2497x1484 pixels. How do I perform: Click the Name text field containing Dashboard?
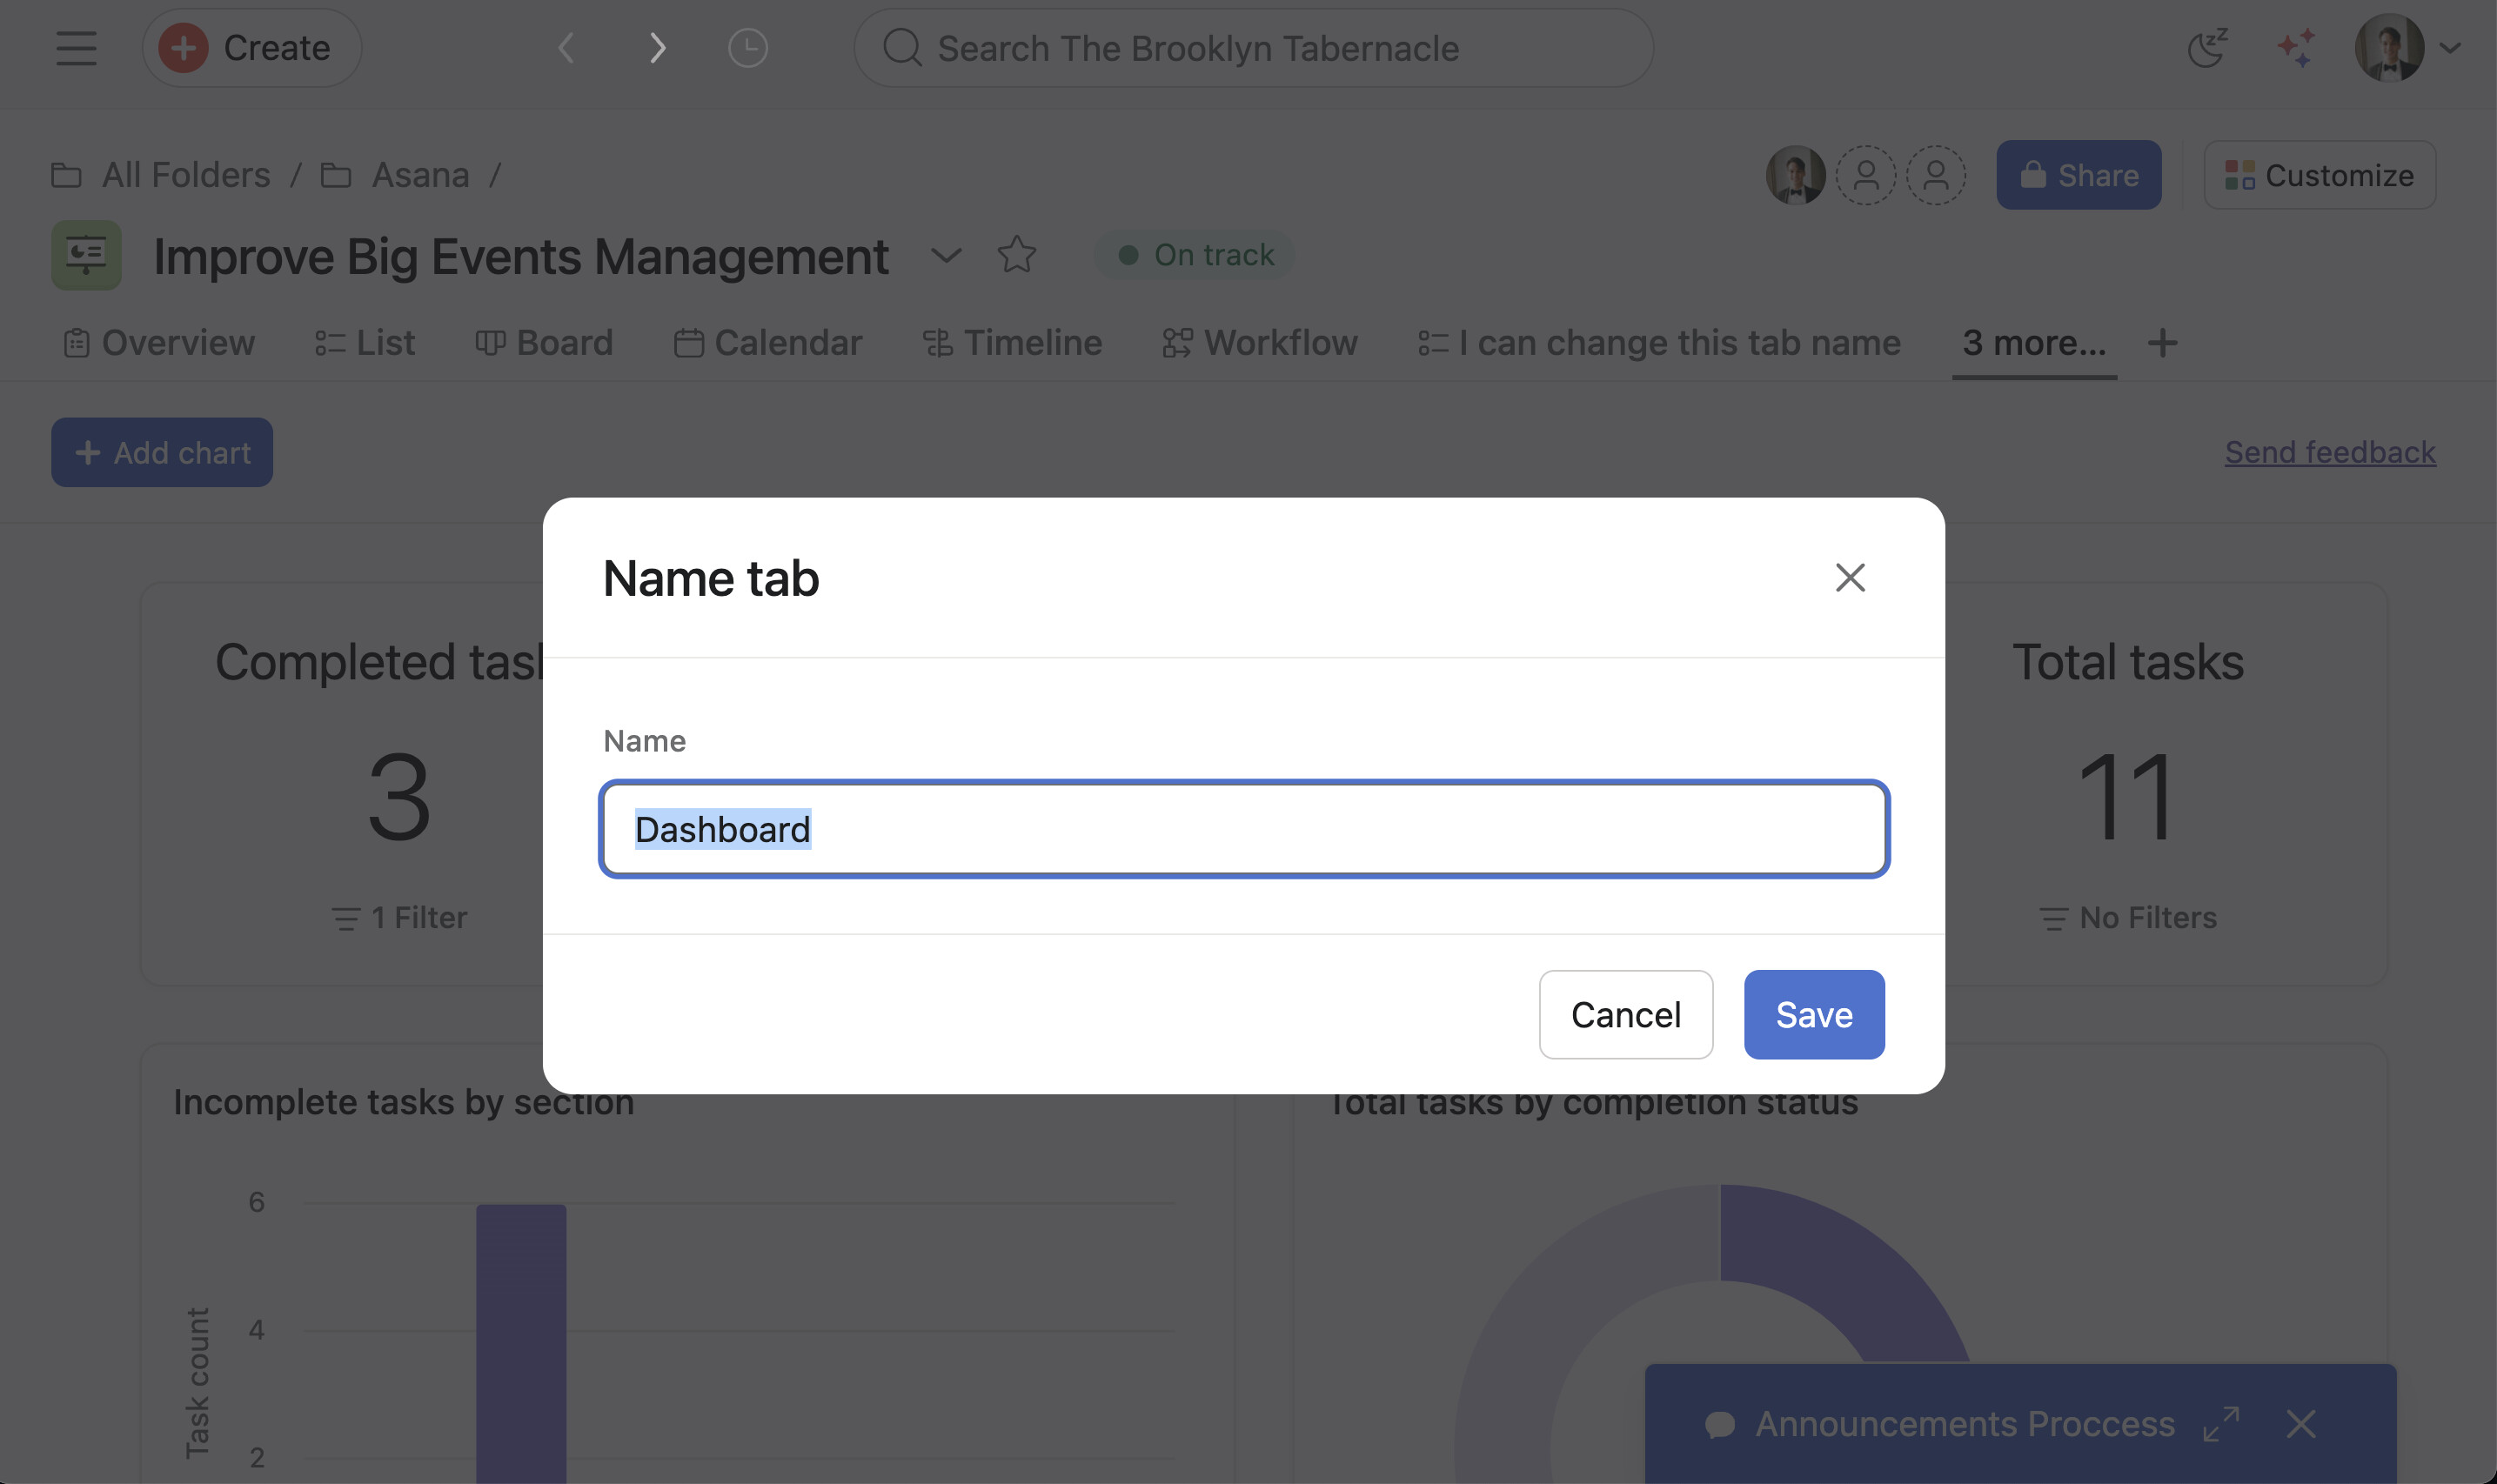click(x=1244, y=829)
